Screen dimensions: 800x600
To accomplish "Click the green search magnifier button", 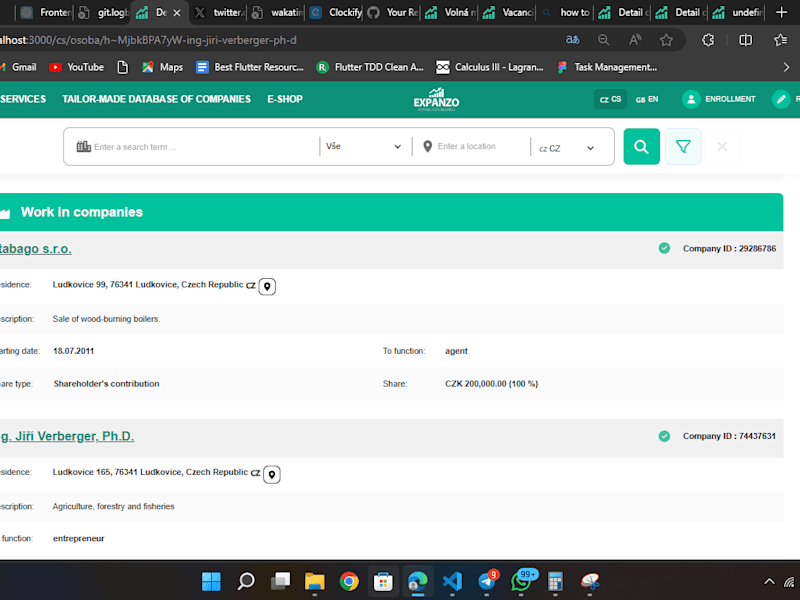I will coord(641,147).
